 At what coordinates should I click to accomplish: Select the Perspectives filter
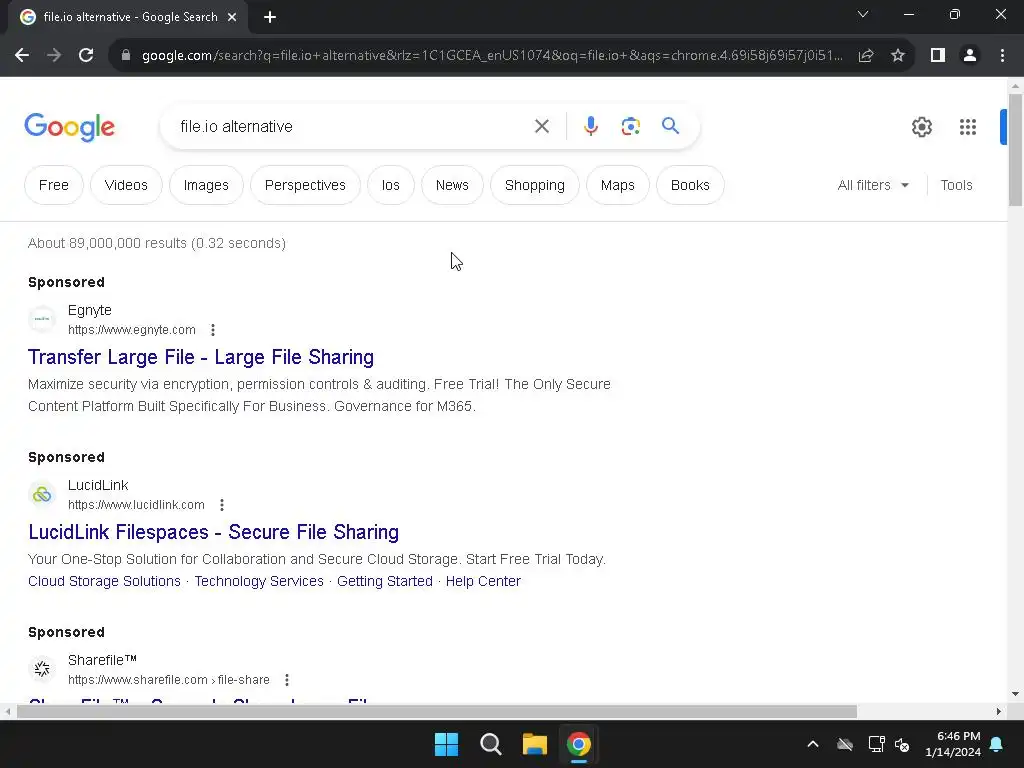(x=305, y=185)
